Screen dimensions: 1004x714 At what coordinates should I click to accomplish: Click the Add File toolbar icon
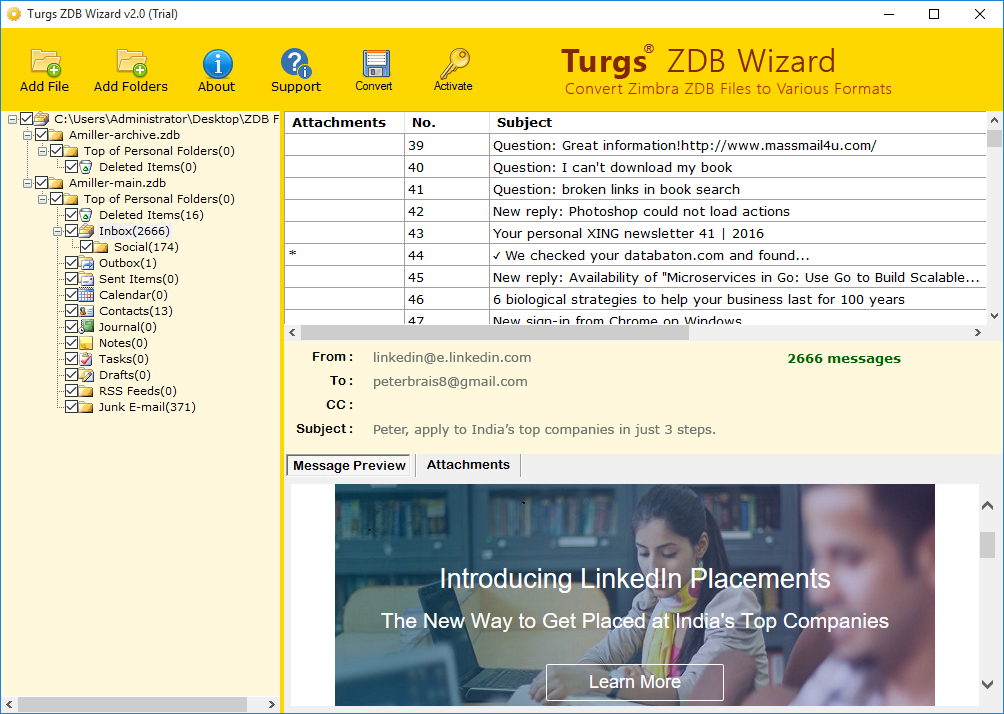coord(45,62)
